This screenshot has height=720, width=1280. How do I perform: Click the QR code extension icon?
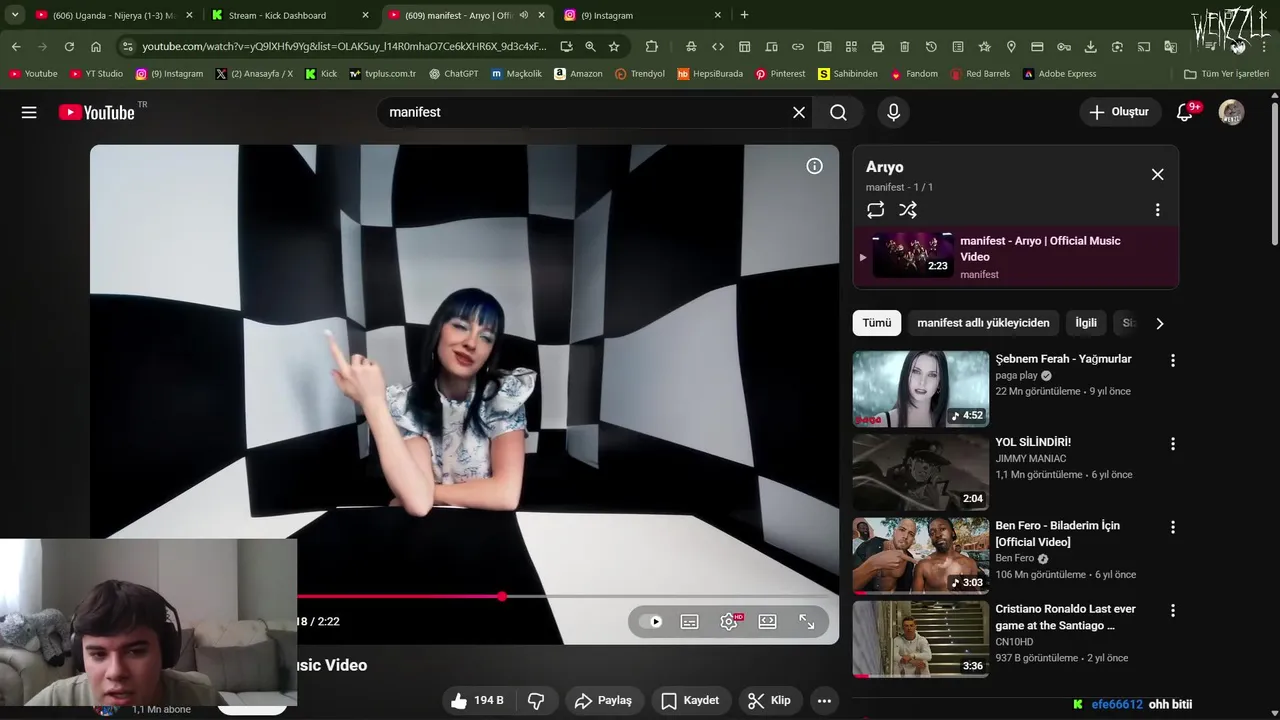click(x=851, y=46)
